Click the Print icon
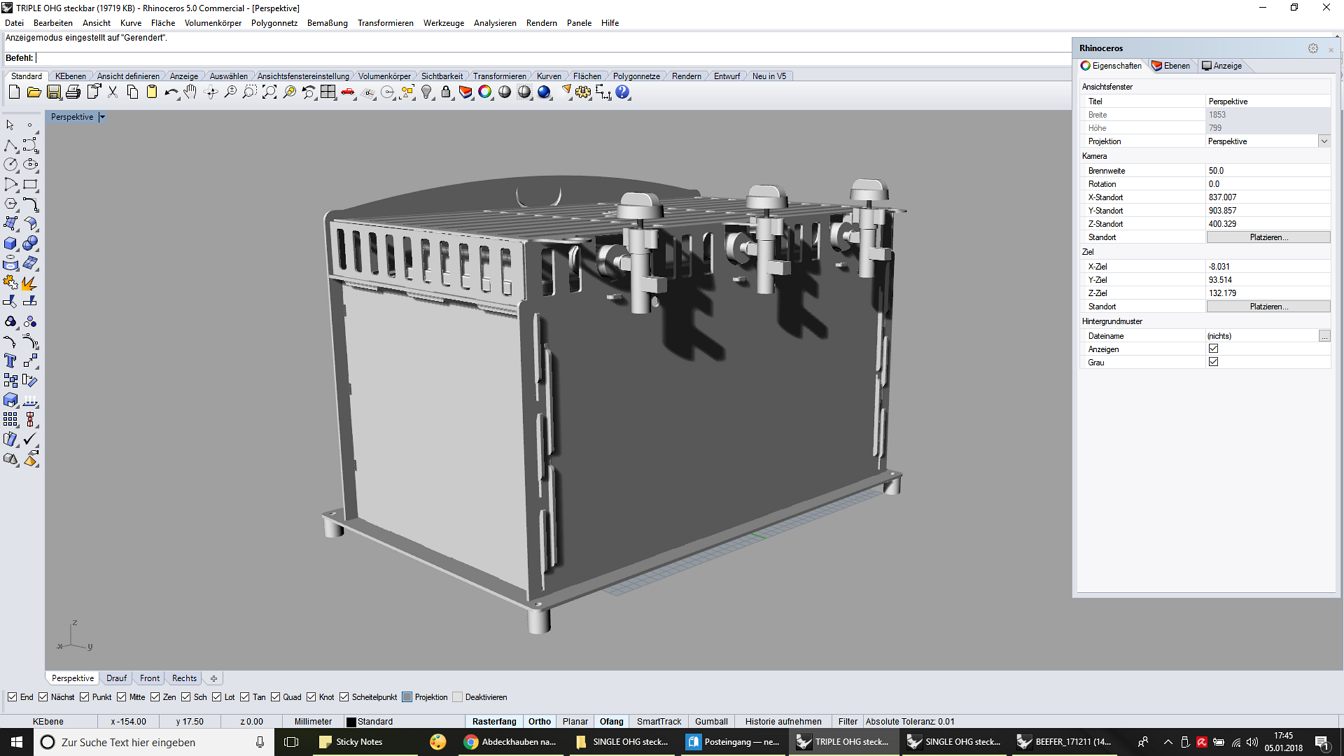 click(x=73, y=92)
